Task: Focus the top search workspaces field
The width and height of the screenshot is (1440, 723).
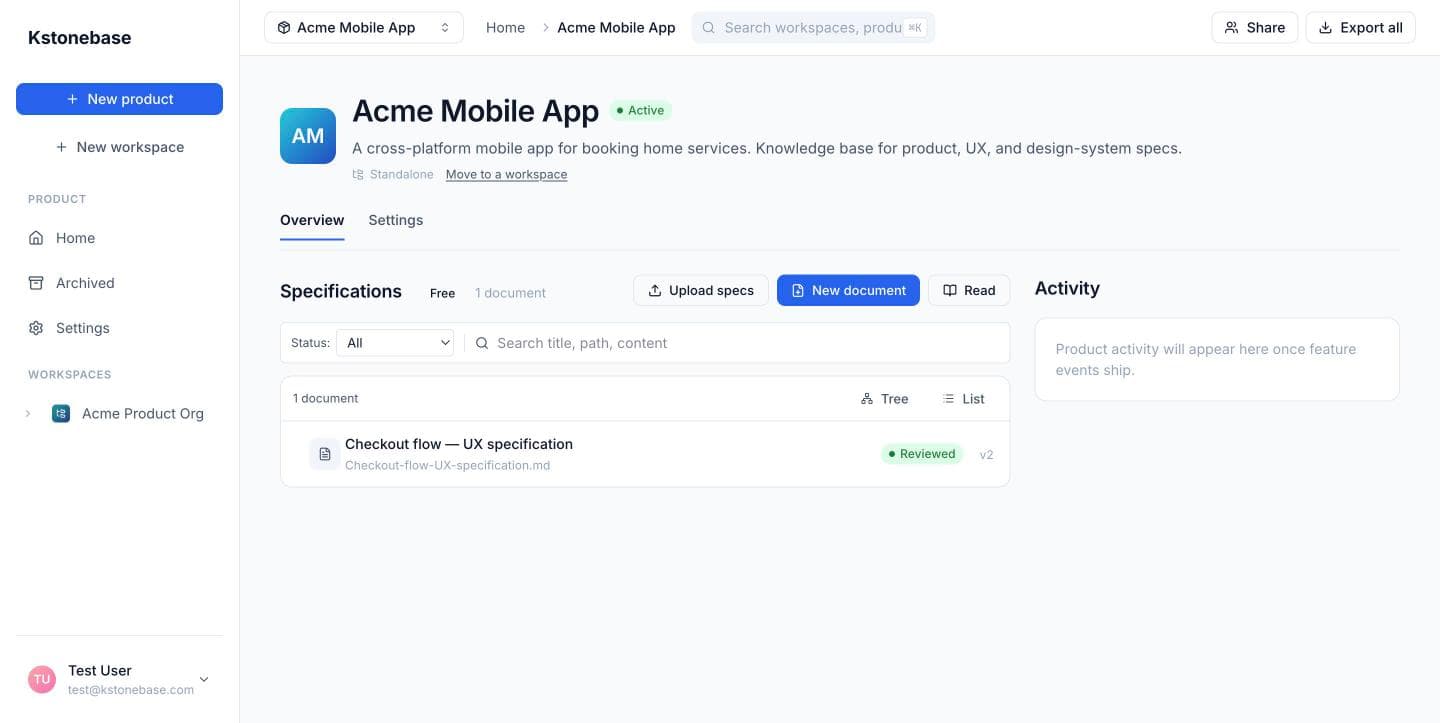Action: pos(813,28)
